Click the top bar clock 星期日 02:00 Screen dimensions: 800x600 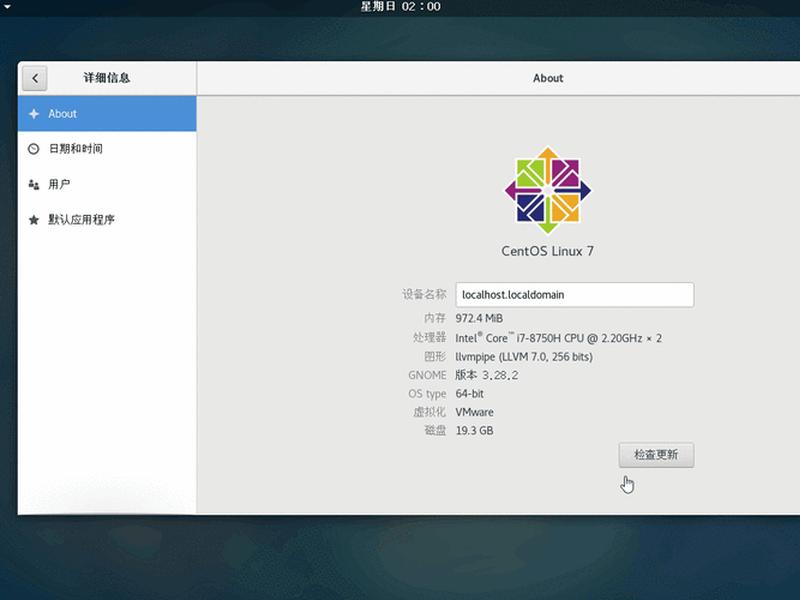click(x=401, y=7)
